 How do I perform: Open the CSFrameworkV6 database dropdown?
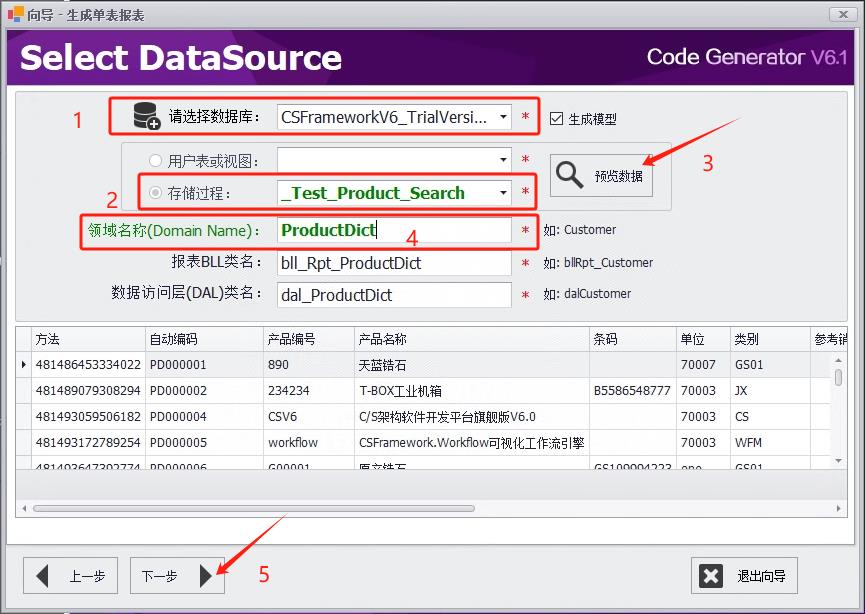[504, 115]
